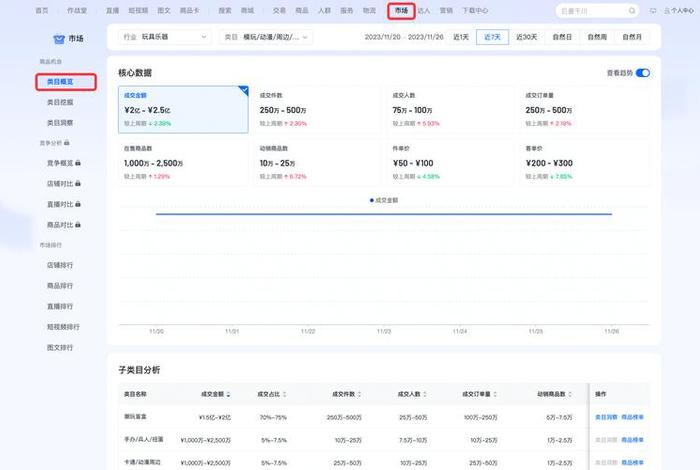The height and width of the screenshot is (470, 700).
Task: Sort the table by 成交件数 column arrows
Action: coord(359,395)
